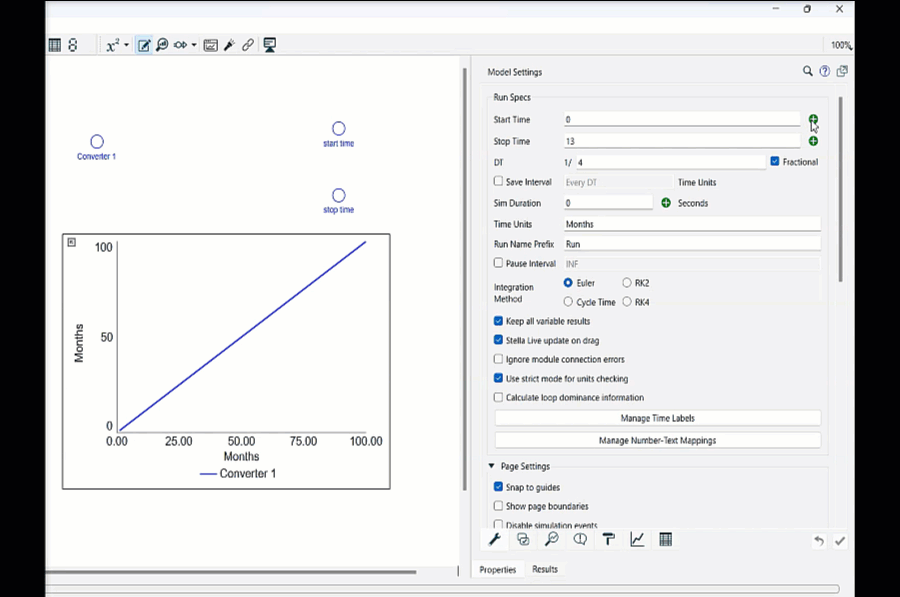900x597 pixels.
Task: Expand the flow tool dropdown arrow
Action: coord(193,46)
